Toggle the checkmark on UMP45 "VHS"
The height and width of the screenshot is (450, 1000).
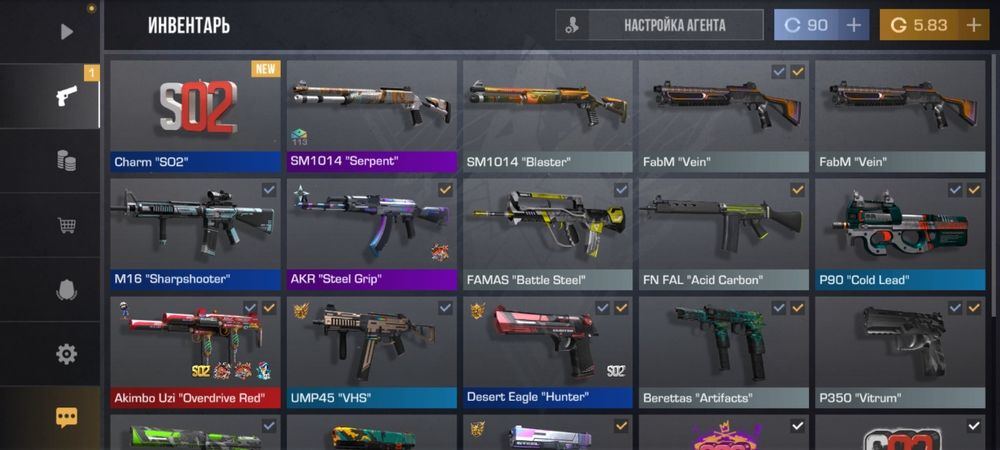445,308
